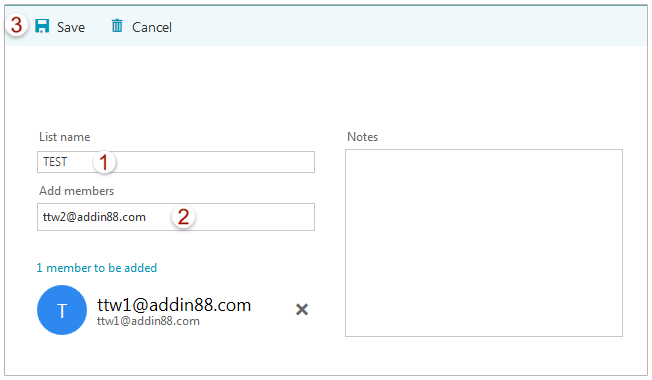Choose the Save text in toolbar
652x380 pixels.
point(71,27)
